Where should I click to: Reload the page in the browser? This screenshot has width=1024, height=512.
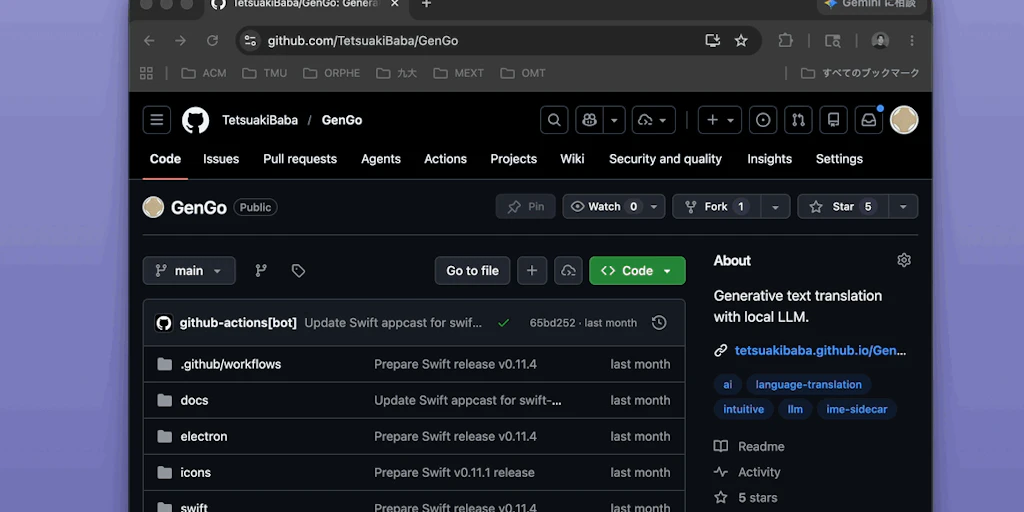coord(212,40)
